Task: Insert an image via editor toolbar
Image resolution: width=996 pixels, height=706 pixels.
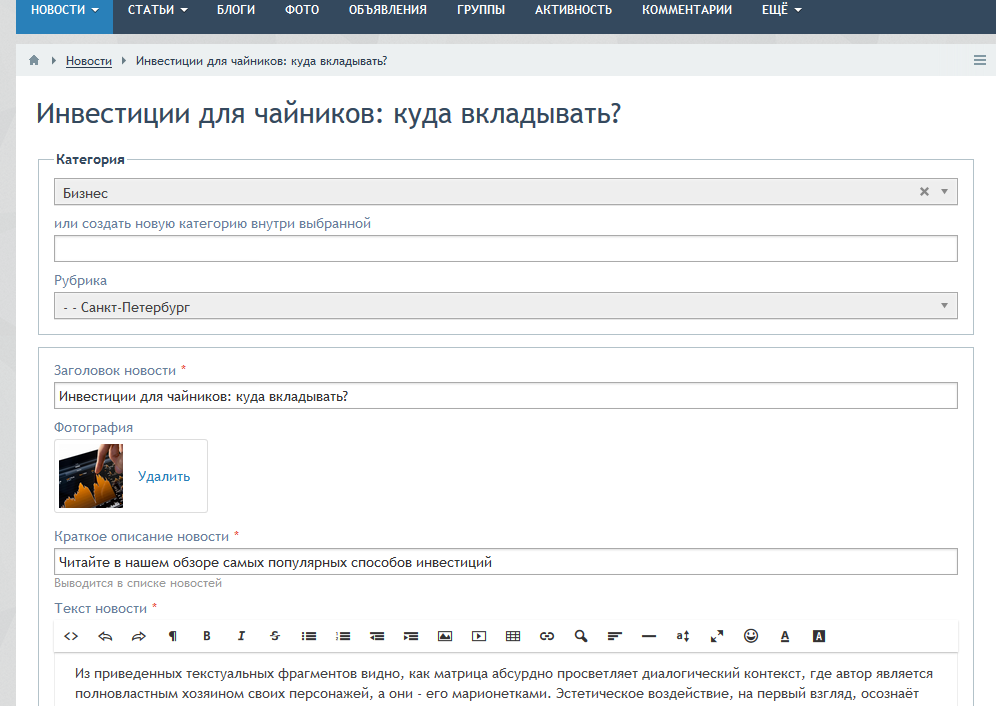Action: tap(445, 636)
